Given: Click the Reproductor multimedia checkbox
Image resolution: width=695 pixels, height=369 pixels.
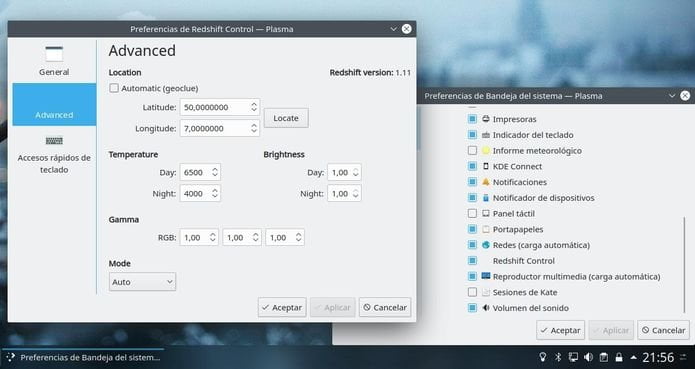Looking at the screenshot, I should [x=472, y=276].
